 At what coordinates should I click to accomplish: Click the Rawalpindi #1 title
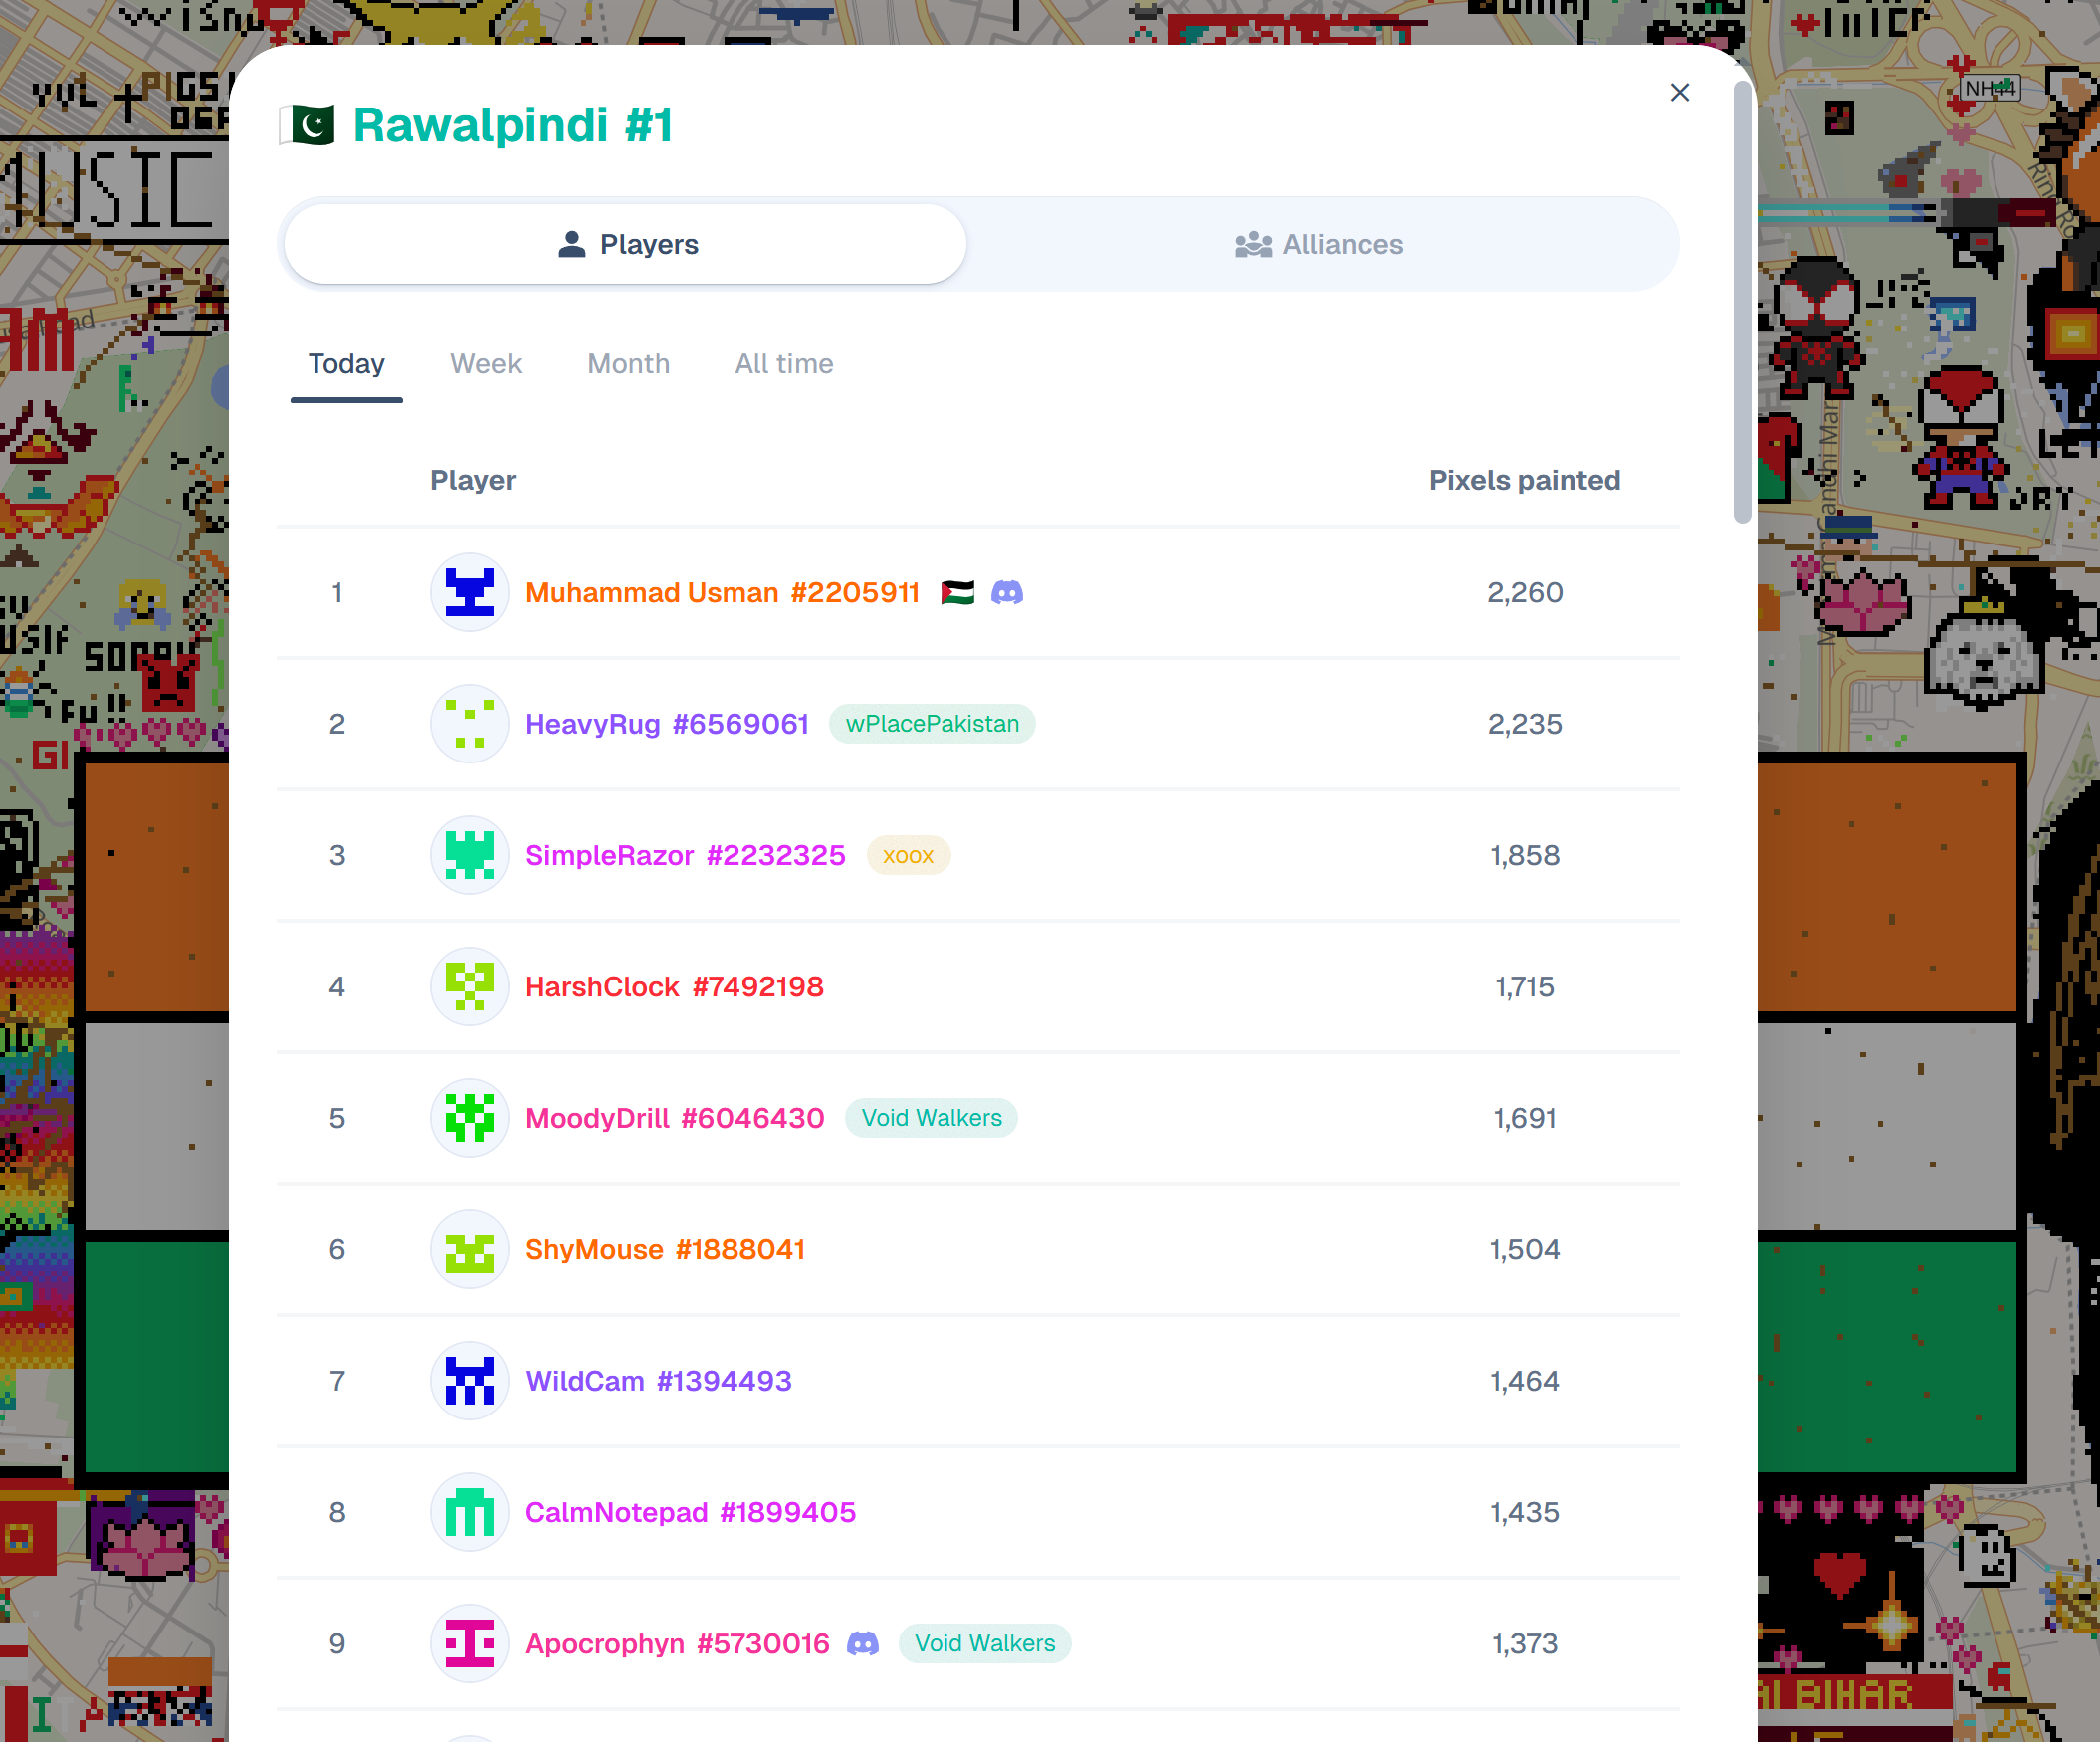tap(513, 126)
